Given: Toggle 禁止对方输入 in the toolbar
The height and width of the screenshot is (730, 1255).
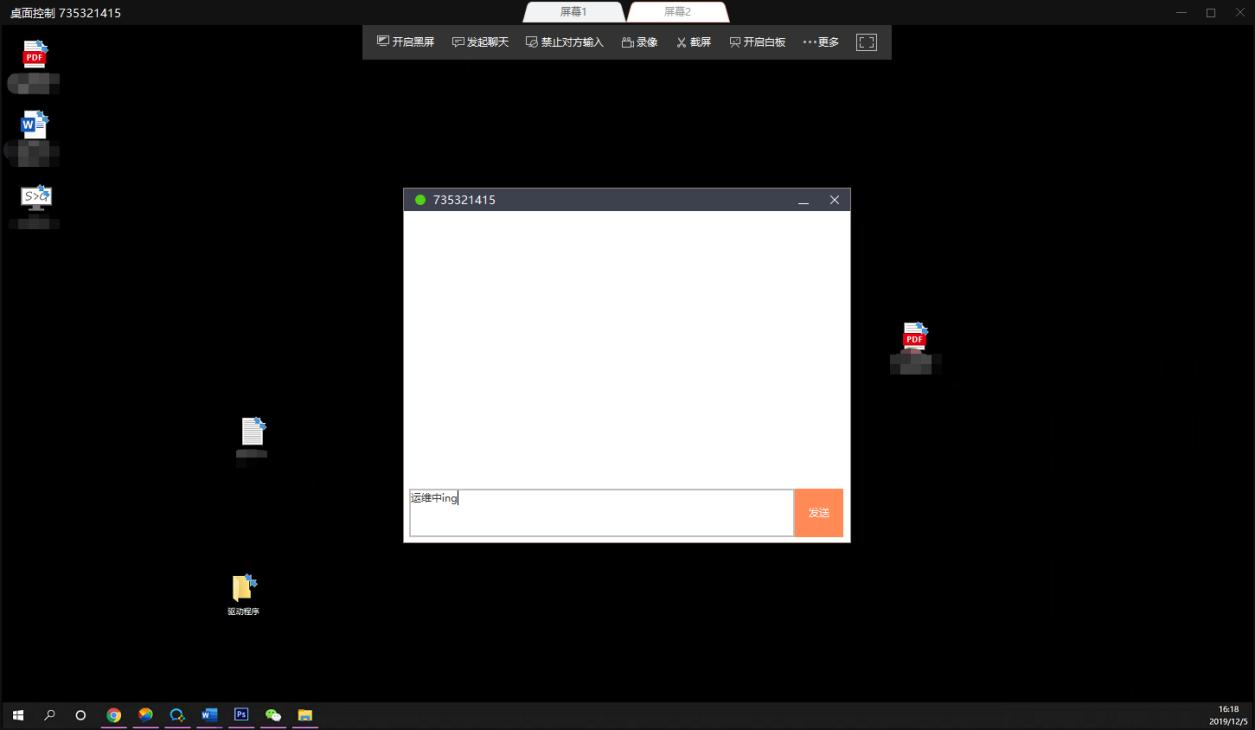Looking at the screenshot, I should point(565,42).
